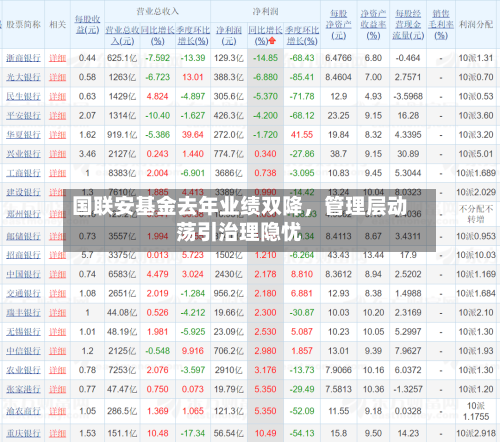500x442 pixels.
Task: Sort by 营业总收入(元) column header
Action: click(x=122, y=36)
